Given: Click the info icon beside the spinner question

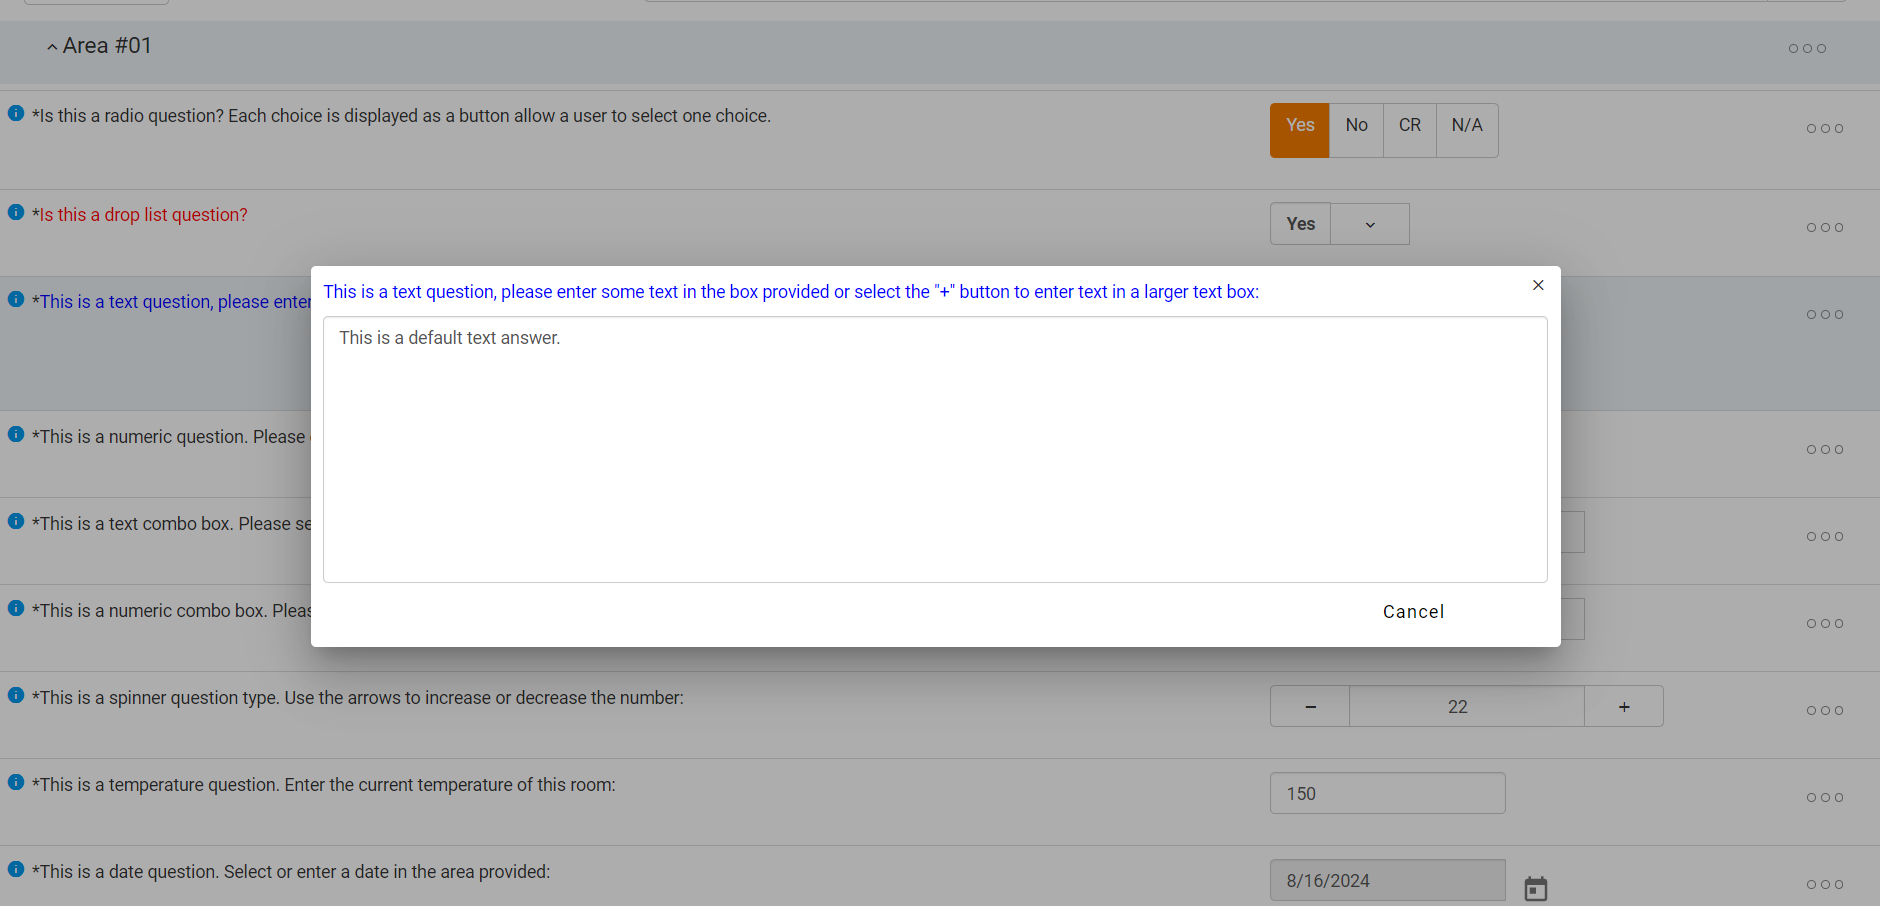Looking at the screenshot, I should point(16,695).
